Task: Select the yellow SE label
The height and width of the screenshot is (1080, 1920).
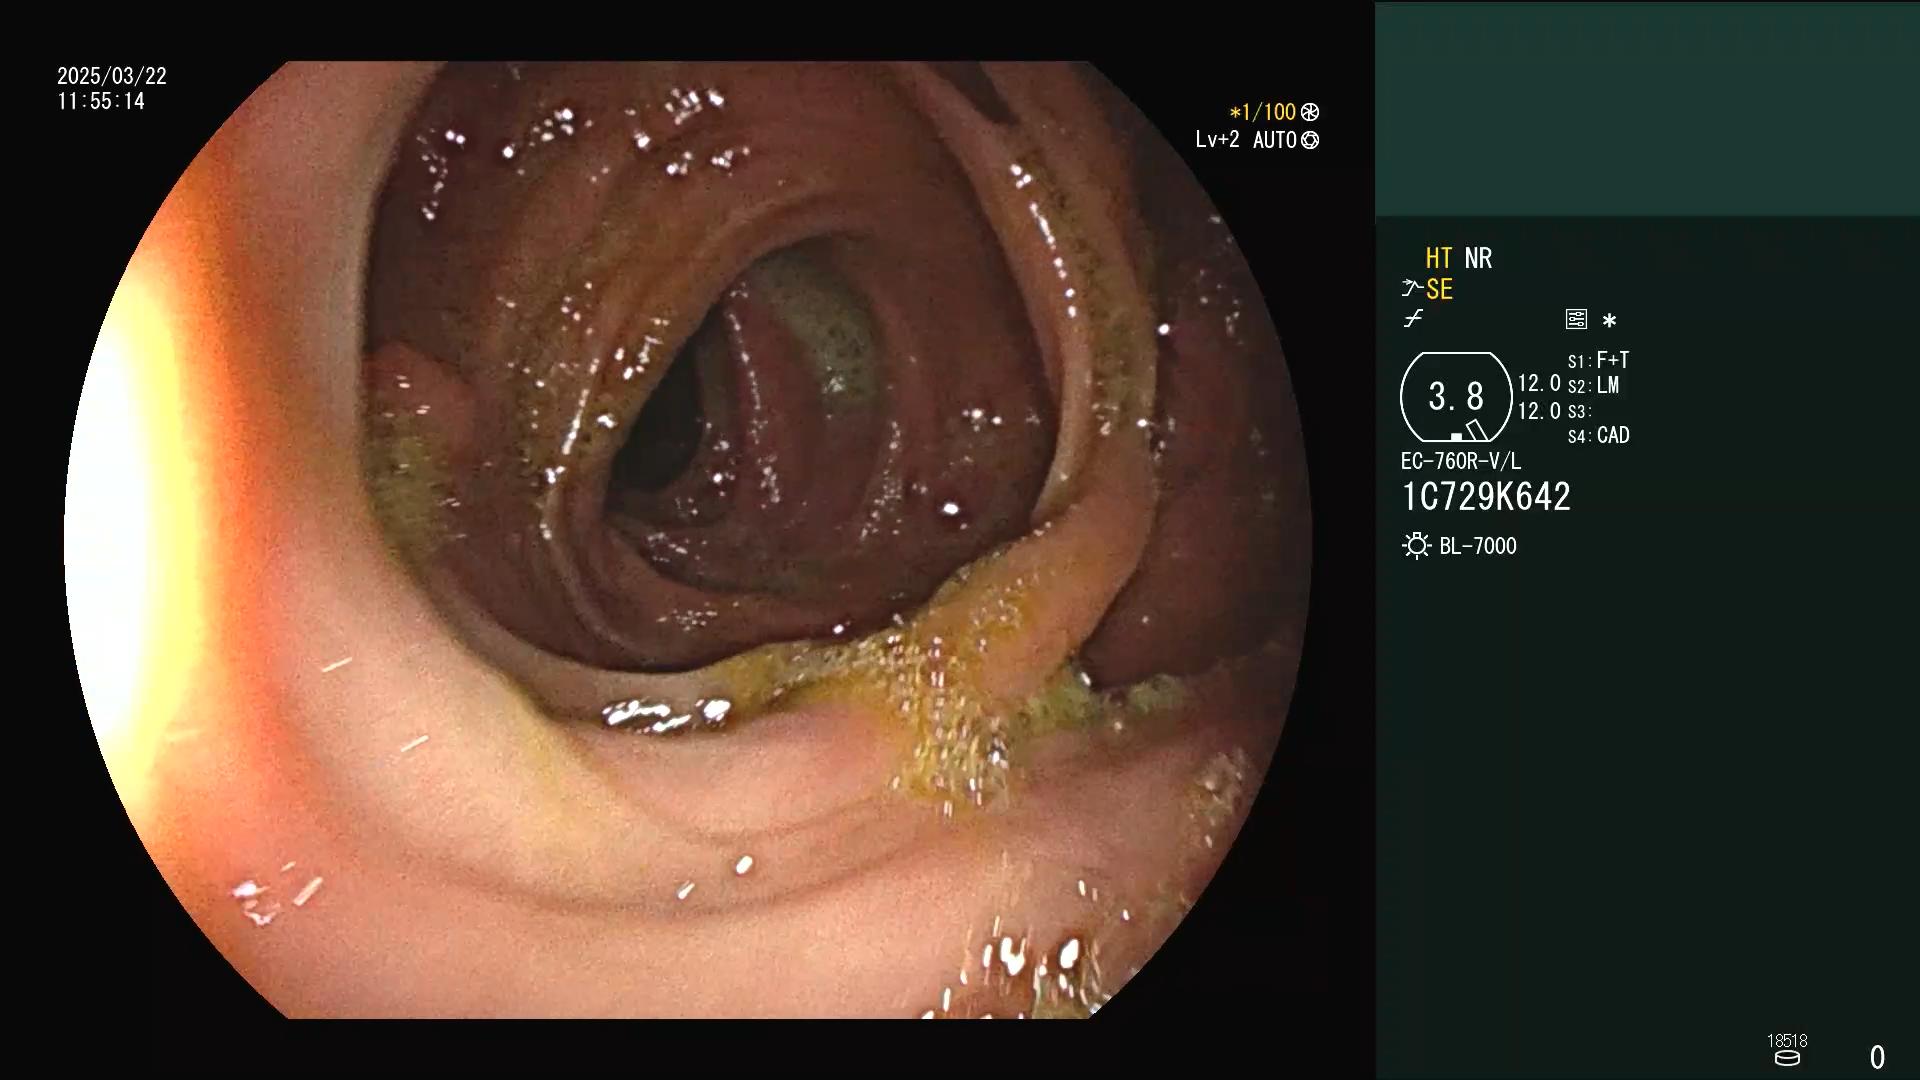Action: point(1439,289)
